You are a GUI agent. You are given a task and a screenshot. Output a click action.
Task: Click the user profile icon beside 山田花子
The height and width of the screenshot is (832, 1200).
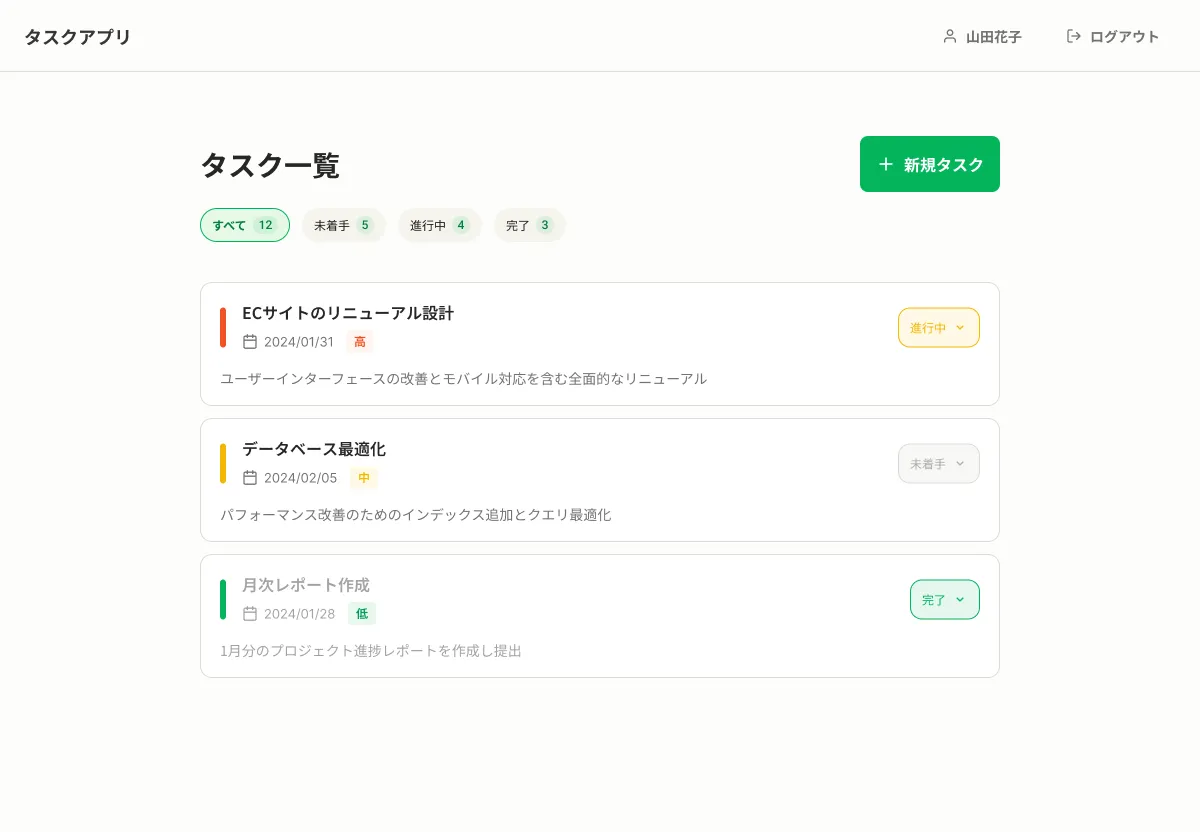coord(949,36)
